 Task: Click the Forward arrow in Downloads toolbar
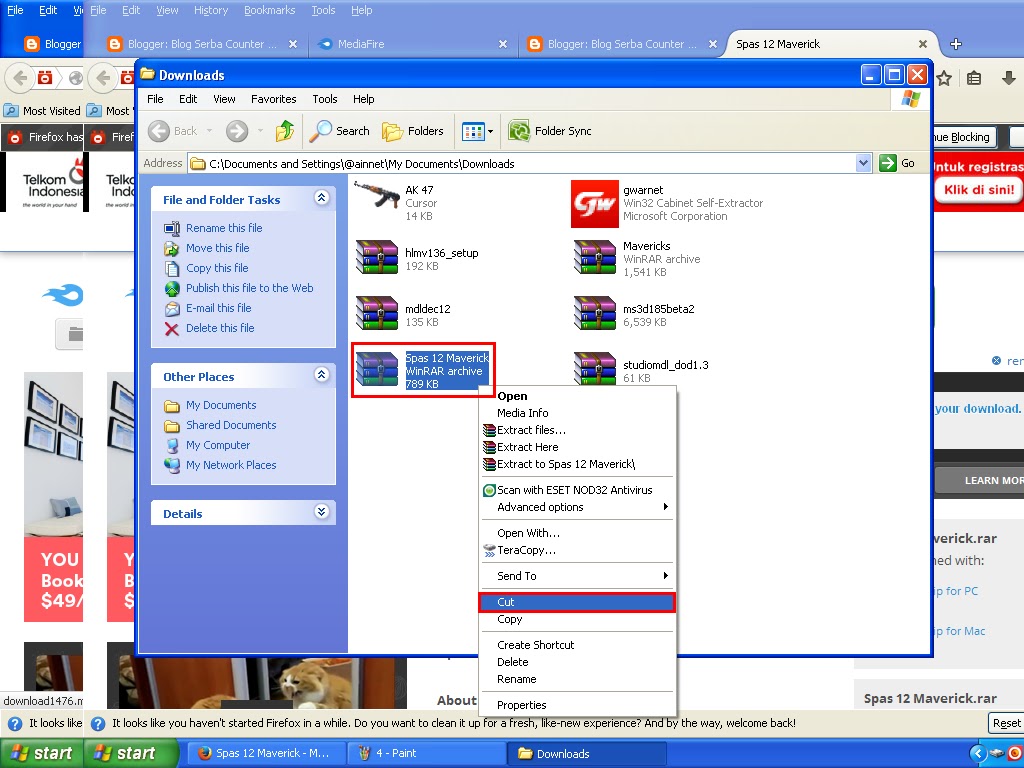pos(237,131)
